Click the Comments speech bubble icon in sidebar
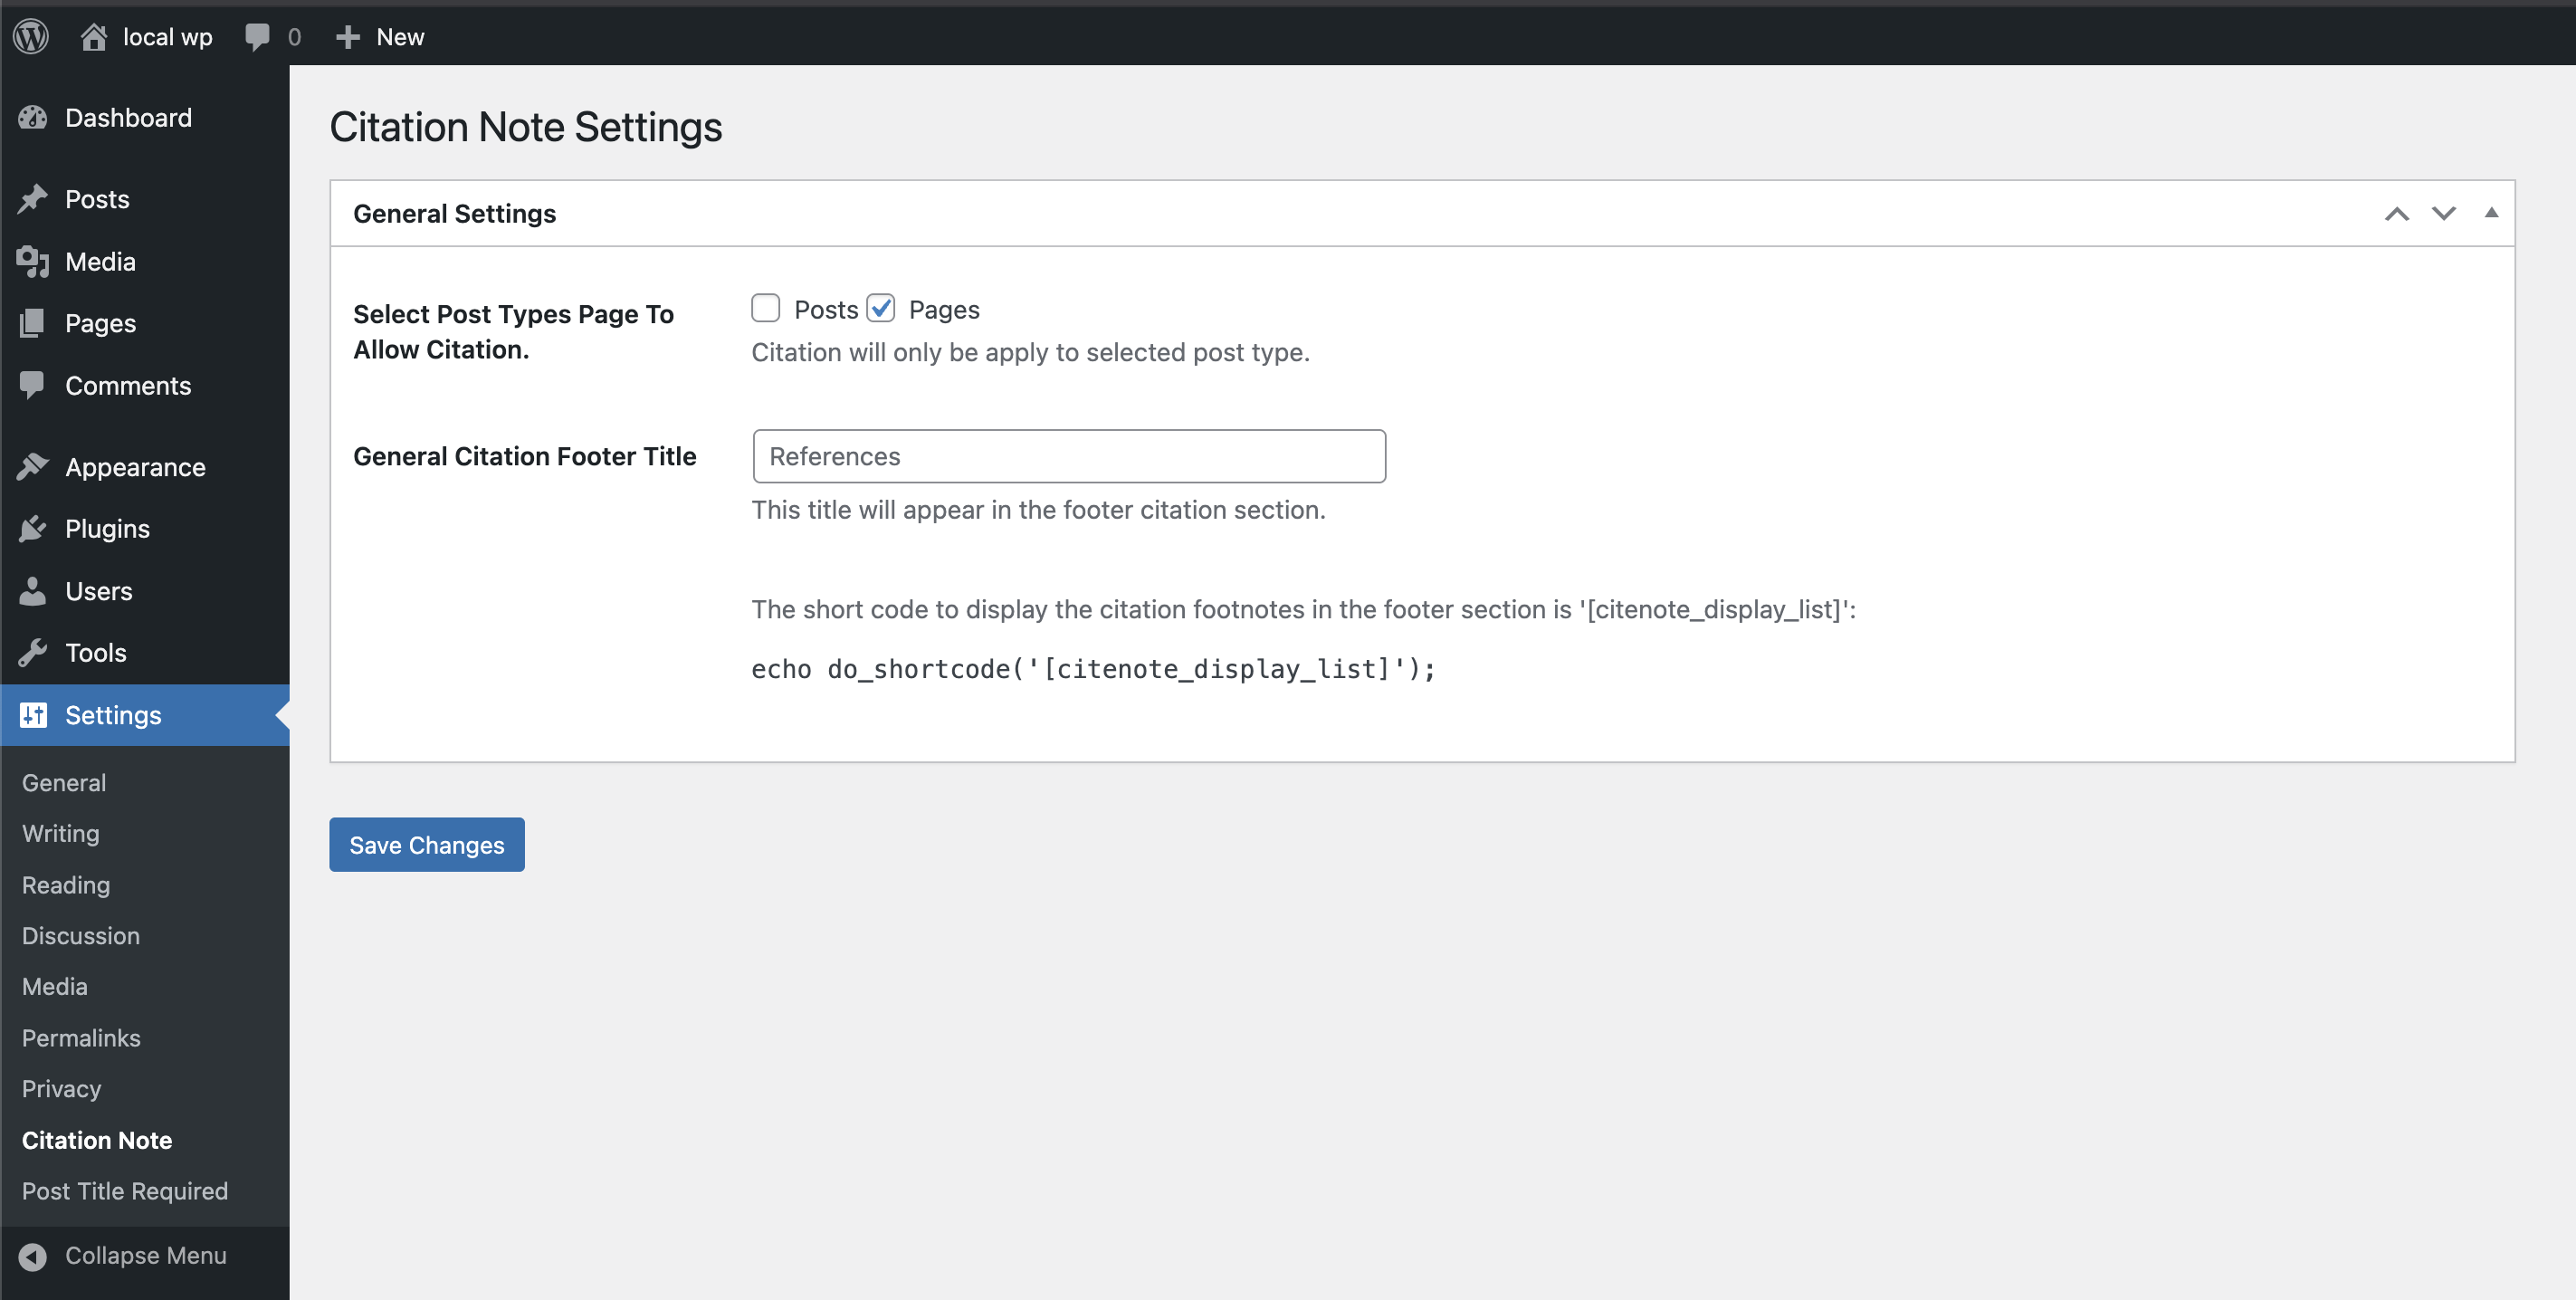The height and width of the screenshot is (1300, 2576). (33, 385)
